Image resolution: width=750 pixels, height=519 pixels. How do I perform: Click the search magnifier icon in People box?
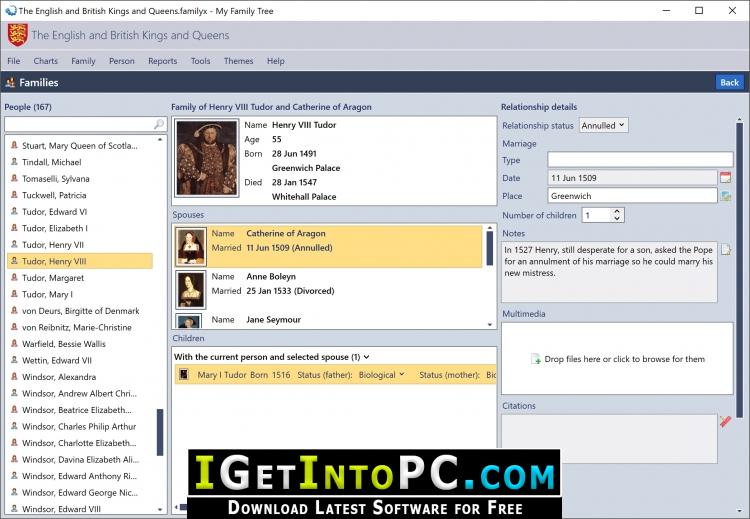click(x=159, y=124)
